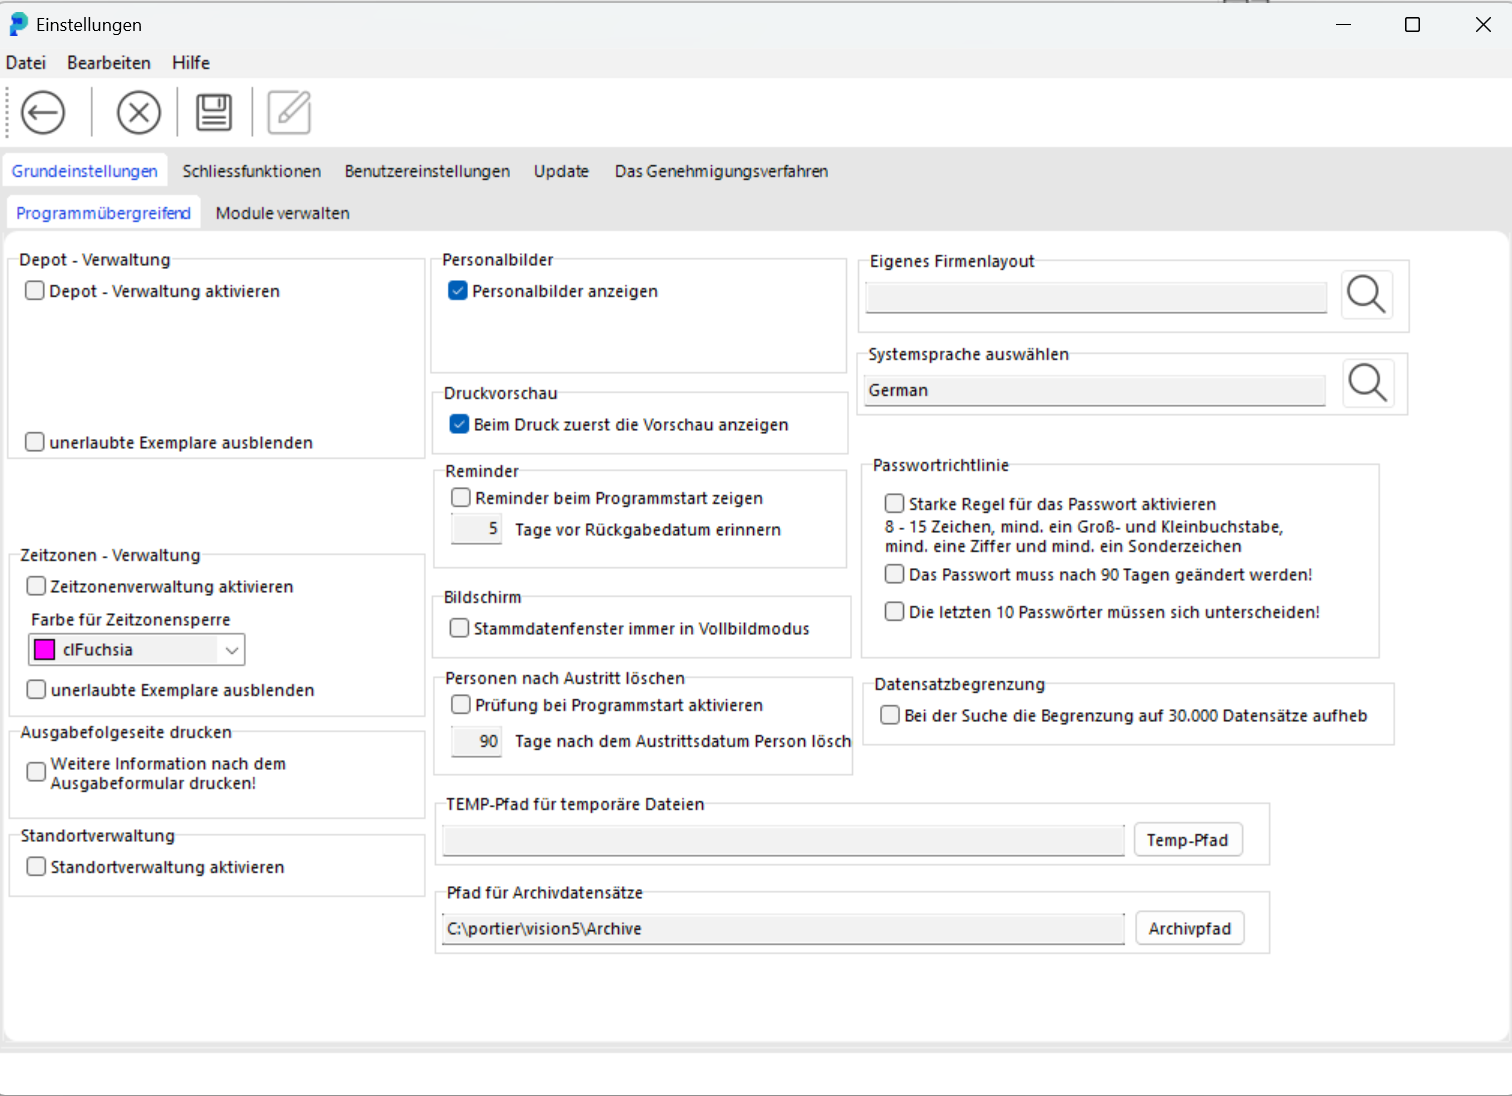Tick unerlaubte Exemplare ausblenden under Zeitzonen - Verwaltung
1512x1096 pixels.
(x=36, y=689)
